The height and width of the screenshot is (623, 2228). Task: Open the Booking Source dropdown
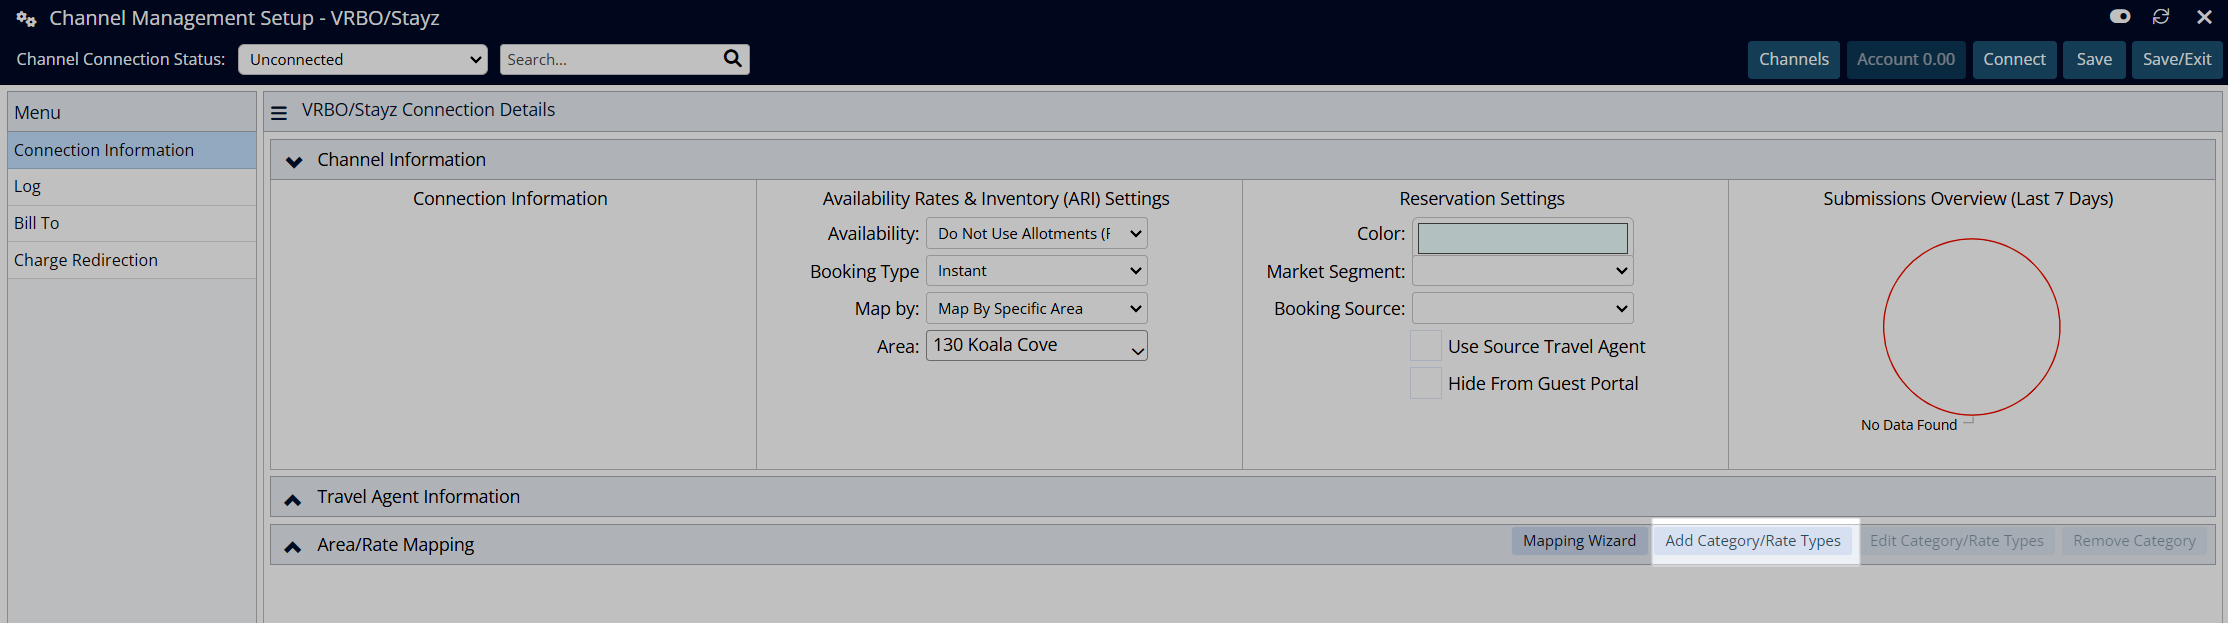click(x=1523, y=308)
